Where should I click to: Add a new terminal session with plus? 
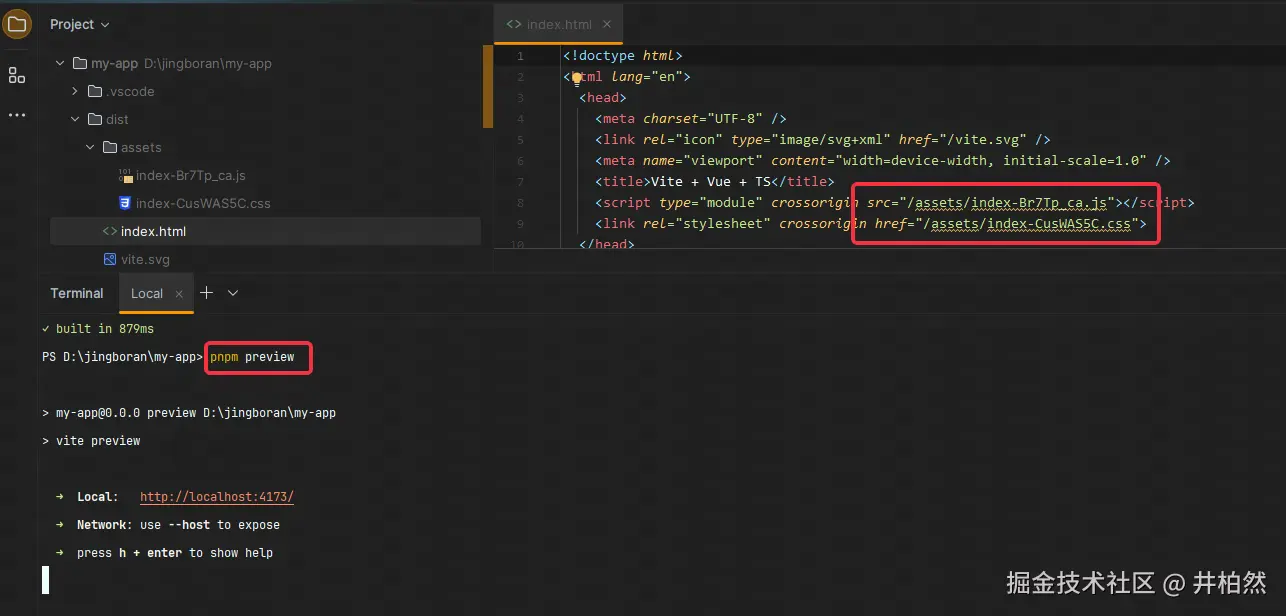(x=207, y=293)
